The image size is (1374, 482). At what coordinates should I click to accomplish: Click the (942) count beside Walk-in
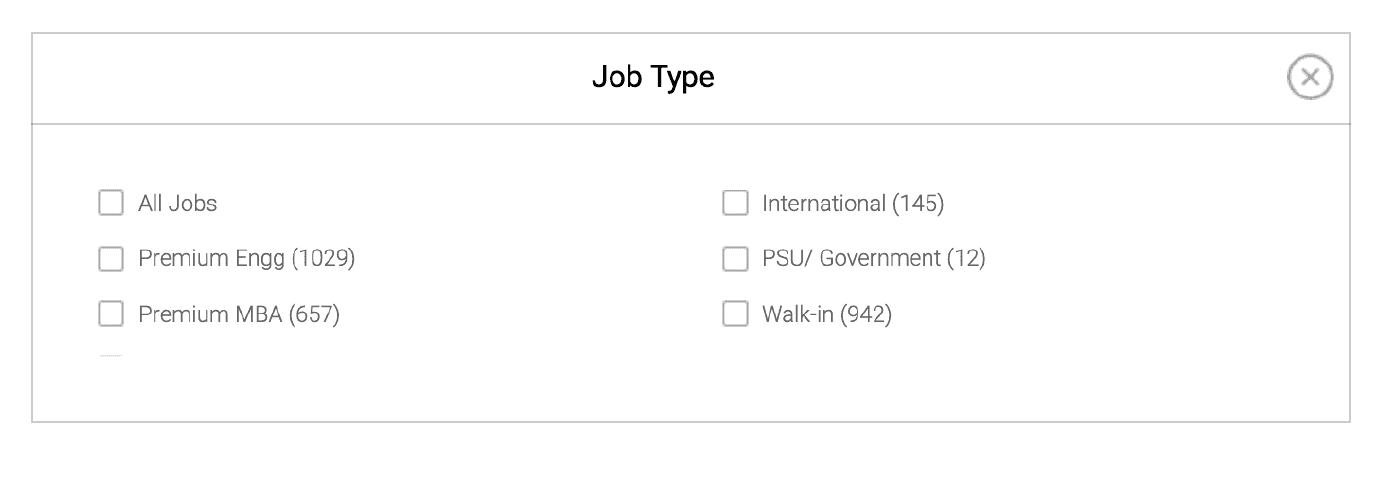pyautogui.click(x=866, y=315)
